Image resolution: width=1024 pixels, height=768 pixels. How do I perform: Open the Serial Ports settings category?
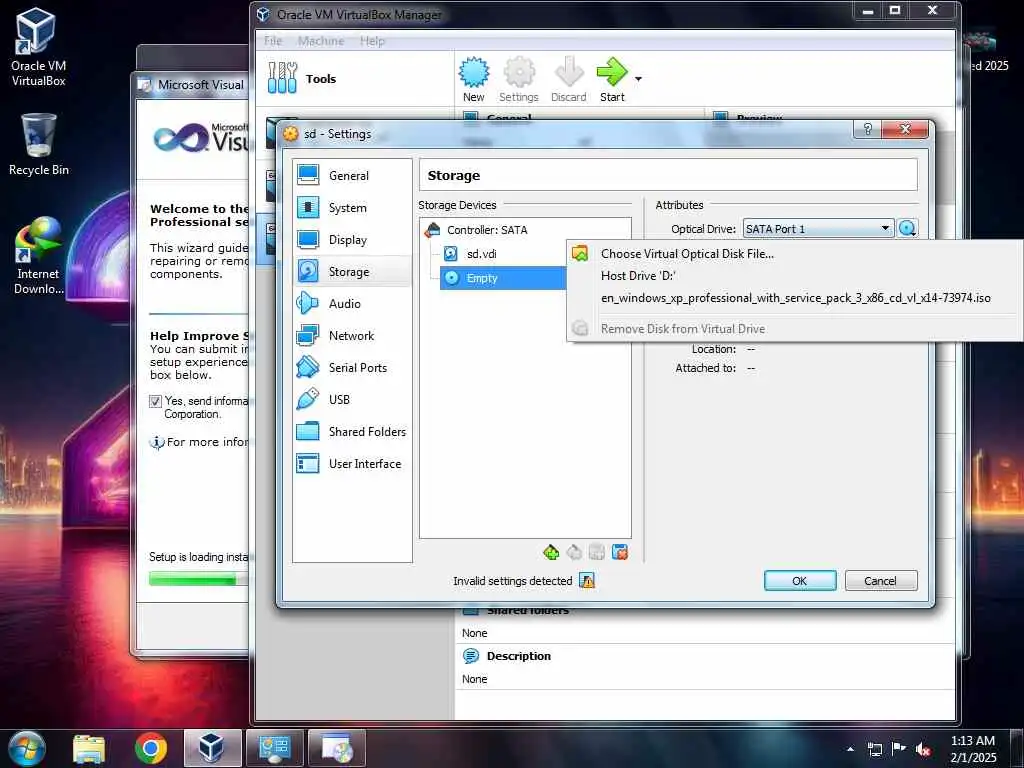[351, 368]
